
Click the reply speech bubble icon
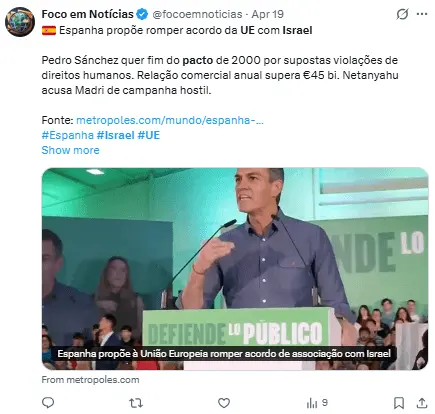coord(48,403)
